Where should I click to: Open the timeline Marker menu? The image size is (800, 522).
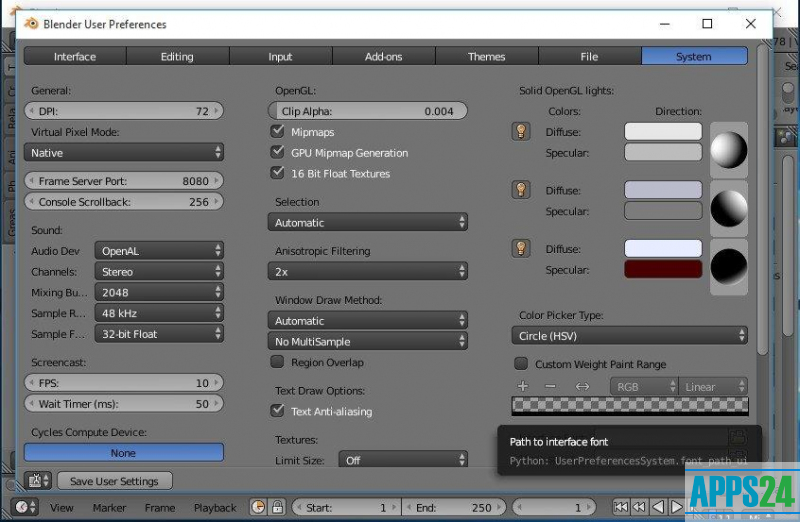click(109, 507)
